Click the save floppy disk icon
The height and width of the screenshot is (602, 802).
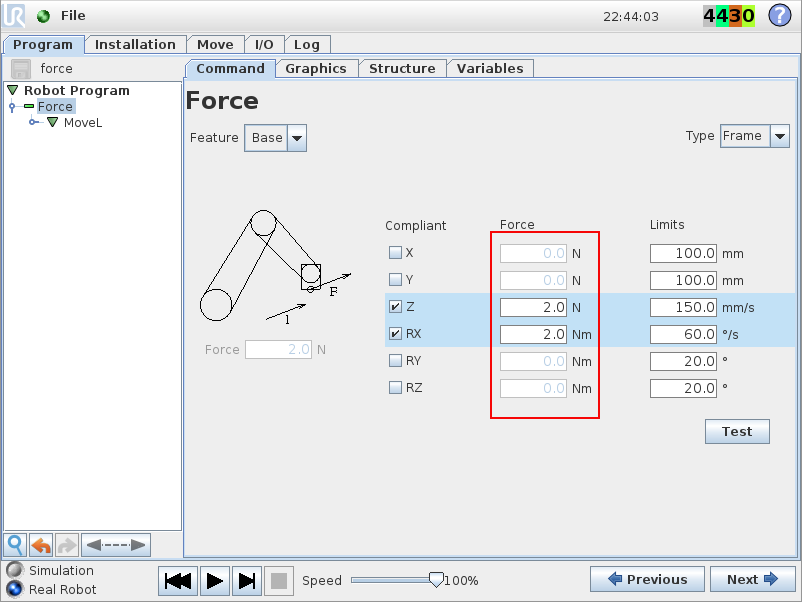pos(21,69)
